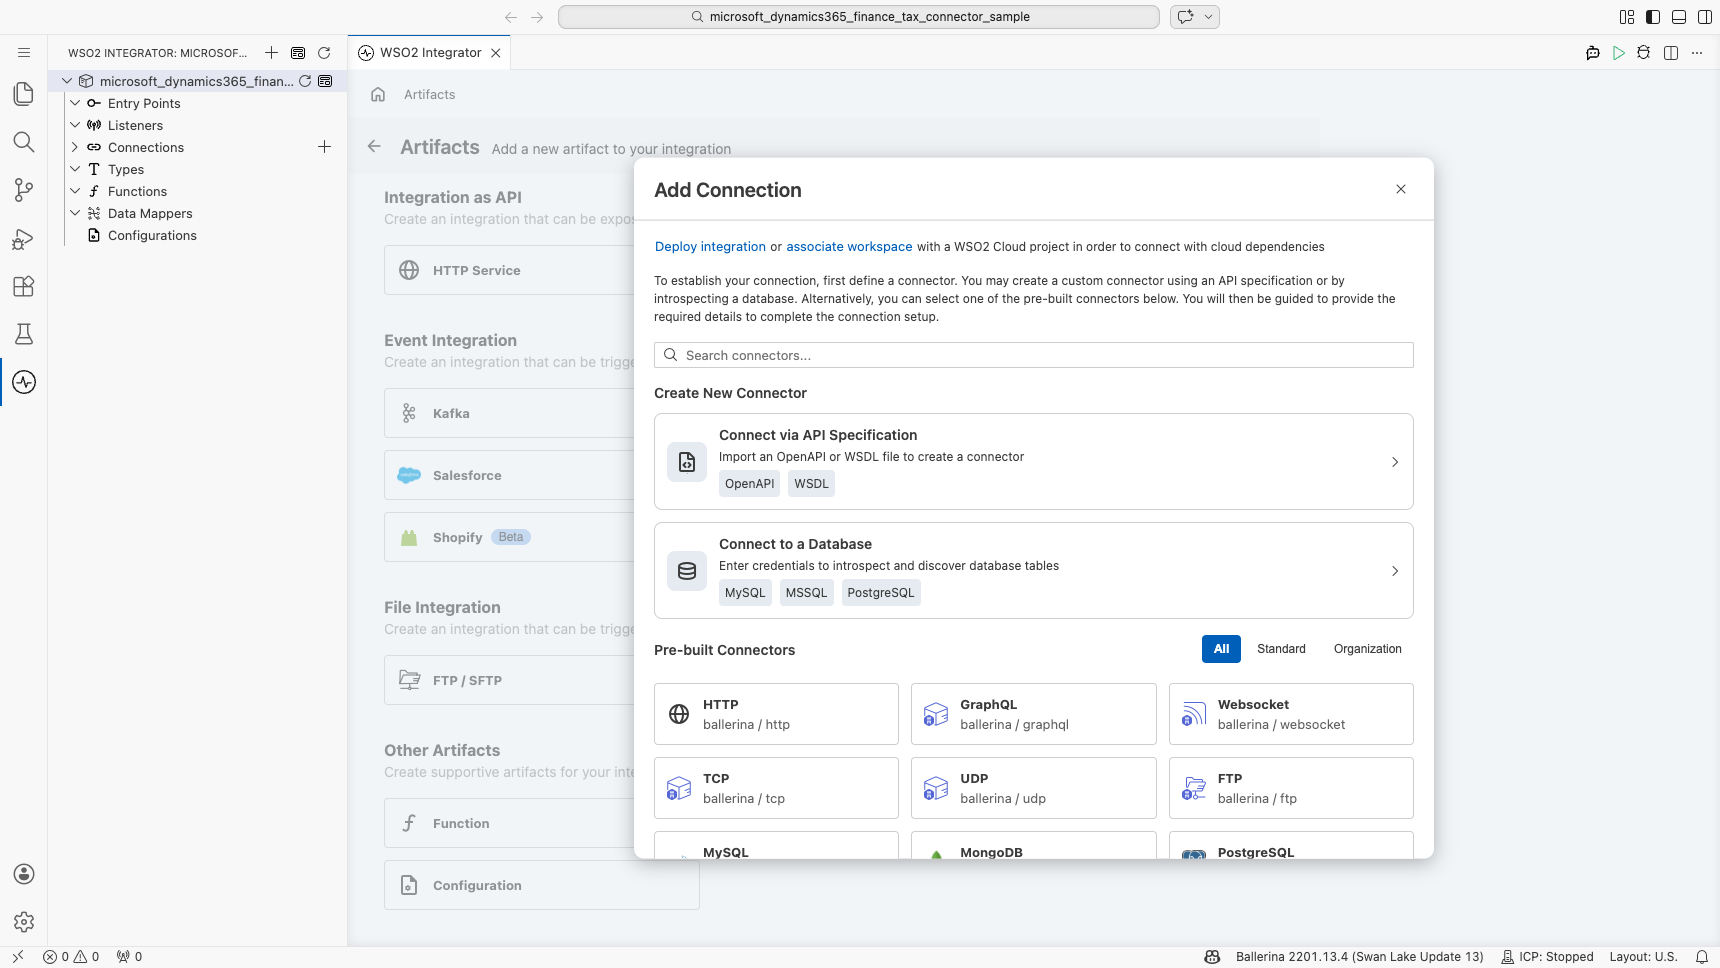Close the WSO2 Integrator editor tab
This screenshot has height=968, width=1720.
(x=496, y=53)
